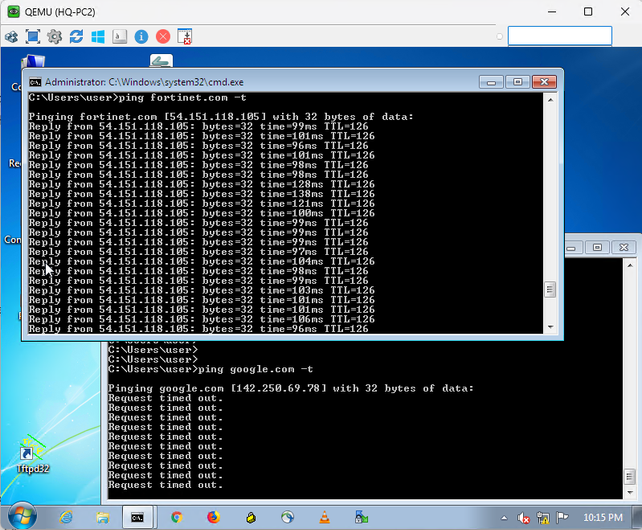Click the red X disconnect icon
Viewport: 642px width, 530px height.
(x=163, y=36)
